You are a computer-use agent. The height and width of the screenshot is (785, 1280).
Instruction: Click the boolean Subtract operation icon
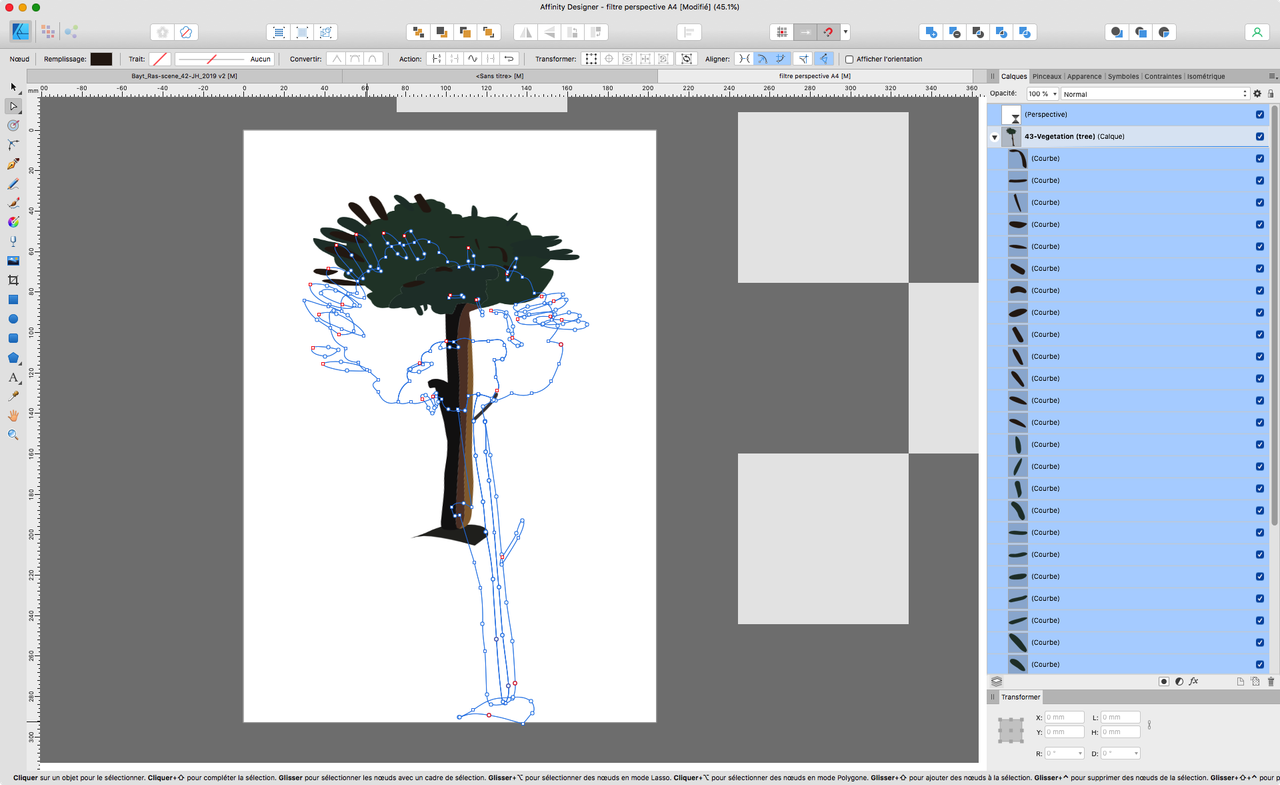pyautogui.click(x=954, y=32)
